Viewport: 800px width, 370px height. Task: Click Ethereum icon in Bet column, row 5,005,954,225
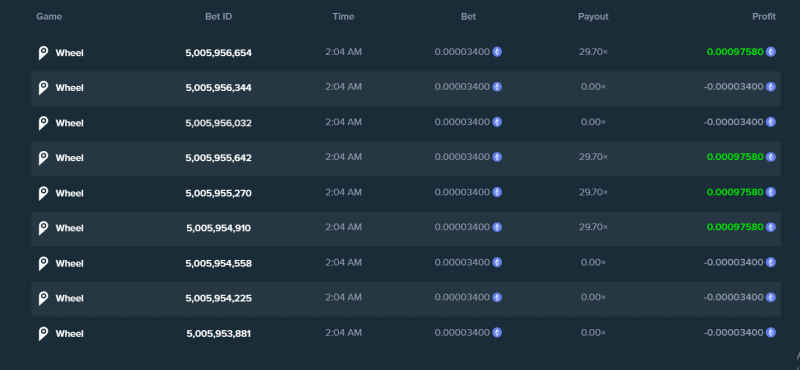click(497, 297)
